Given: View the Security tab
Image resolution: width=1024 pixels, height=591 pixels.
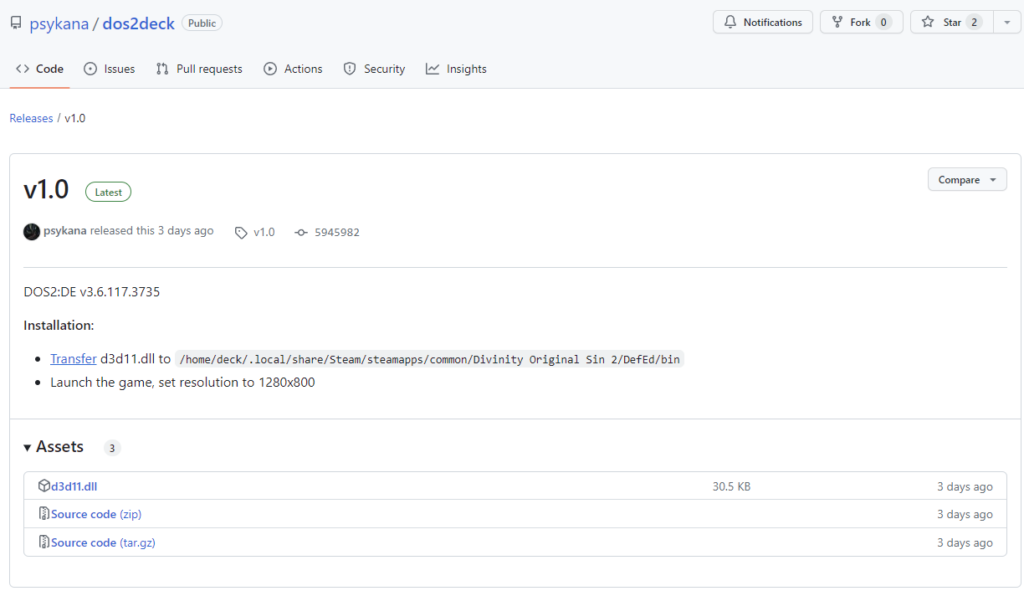Looking at the screenshot, I should tap(374, 69).
